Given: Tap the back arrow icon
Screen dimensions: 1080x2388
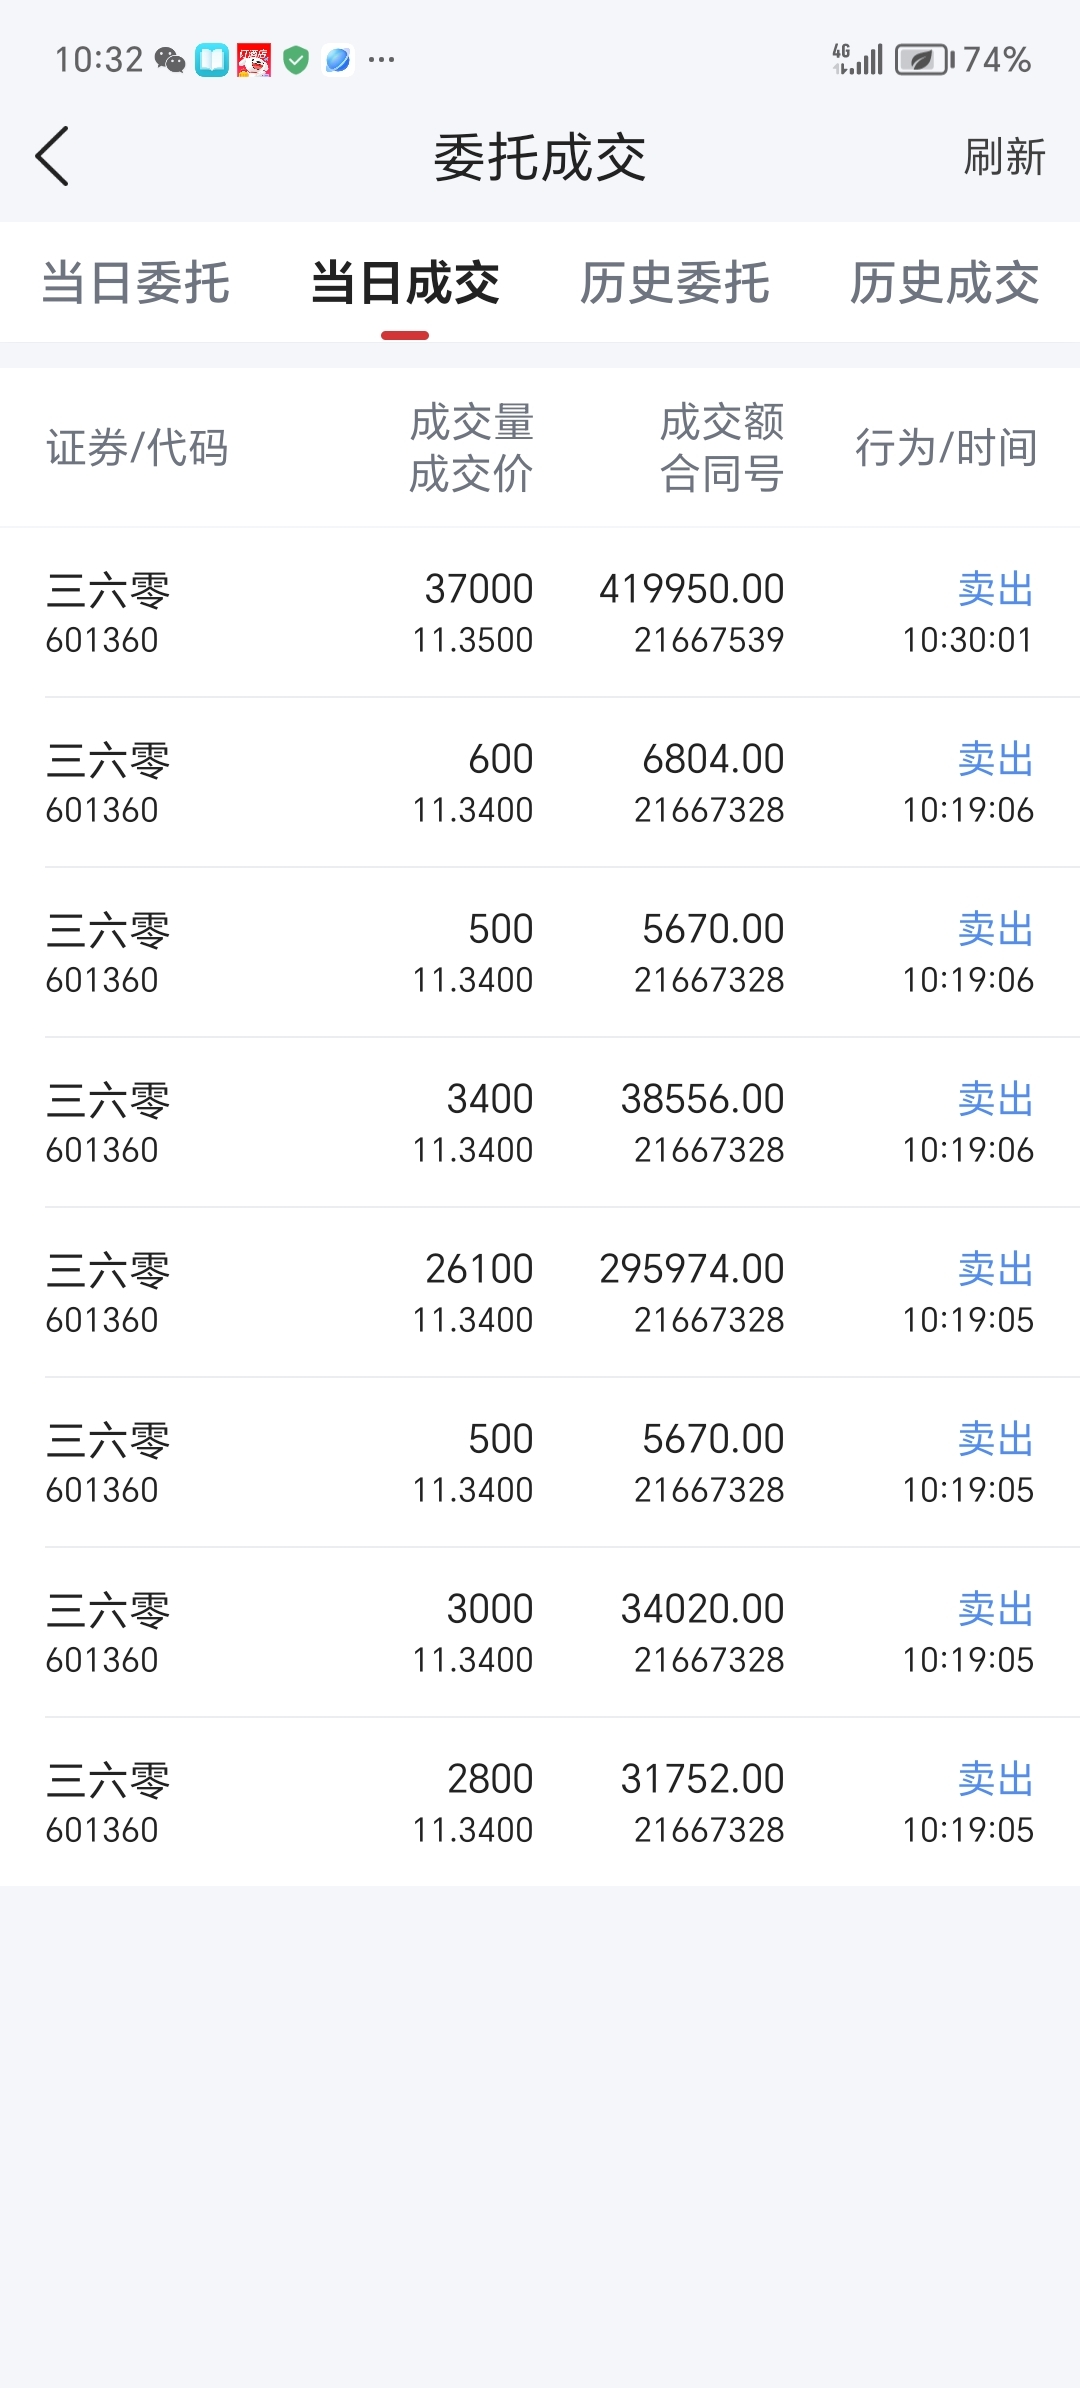Looking at the screenshot, I should [x=52, y=156].
